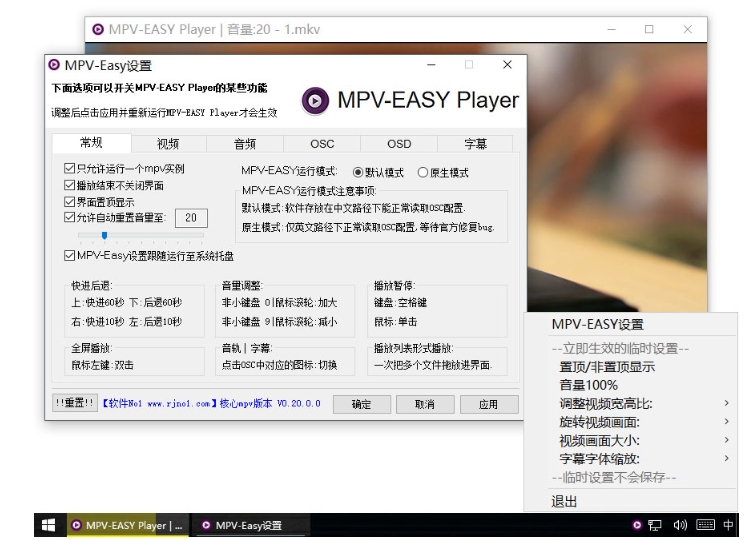
Task: Click text 点击OSC中对应的图标:切换
Action: coord(279,365)
